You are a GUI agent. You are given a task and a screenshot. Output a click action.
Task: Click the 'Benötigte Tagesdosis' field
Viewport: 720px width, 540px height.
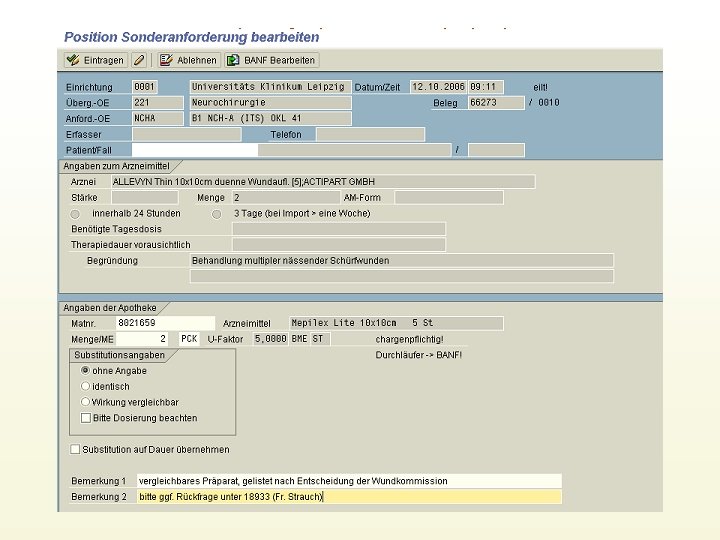(339, 229)
